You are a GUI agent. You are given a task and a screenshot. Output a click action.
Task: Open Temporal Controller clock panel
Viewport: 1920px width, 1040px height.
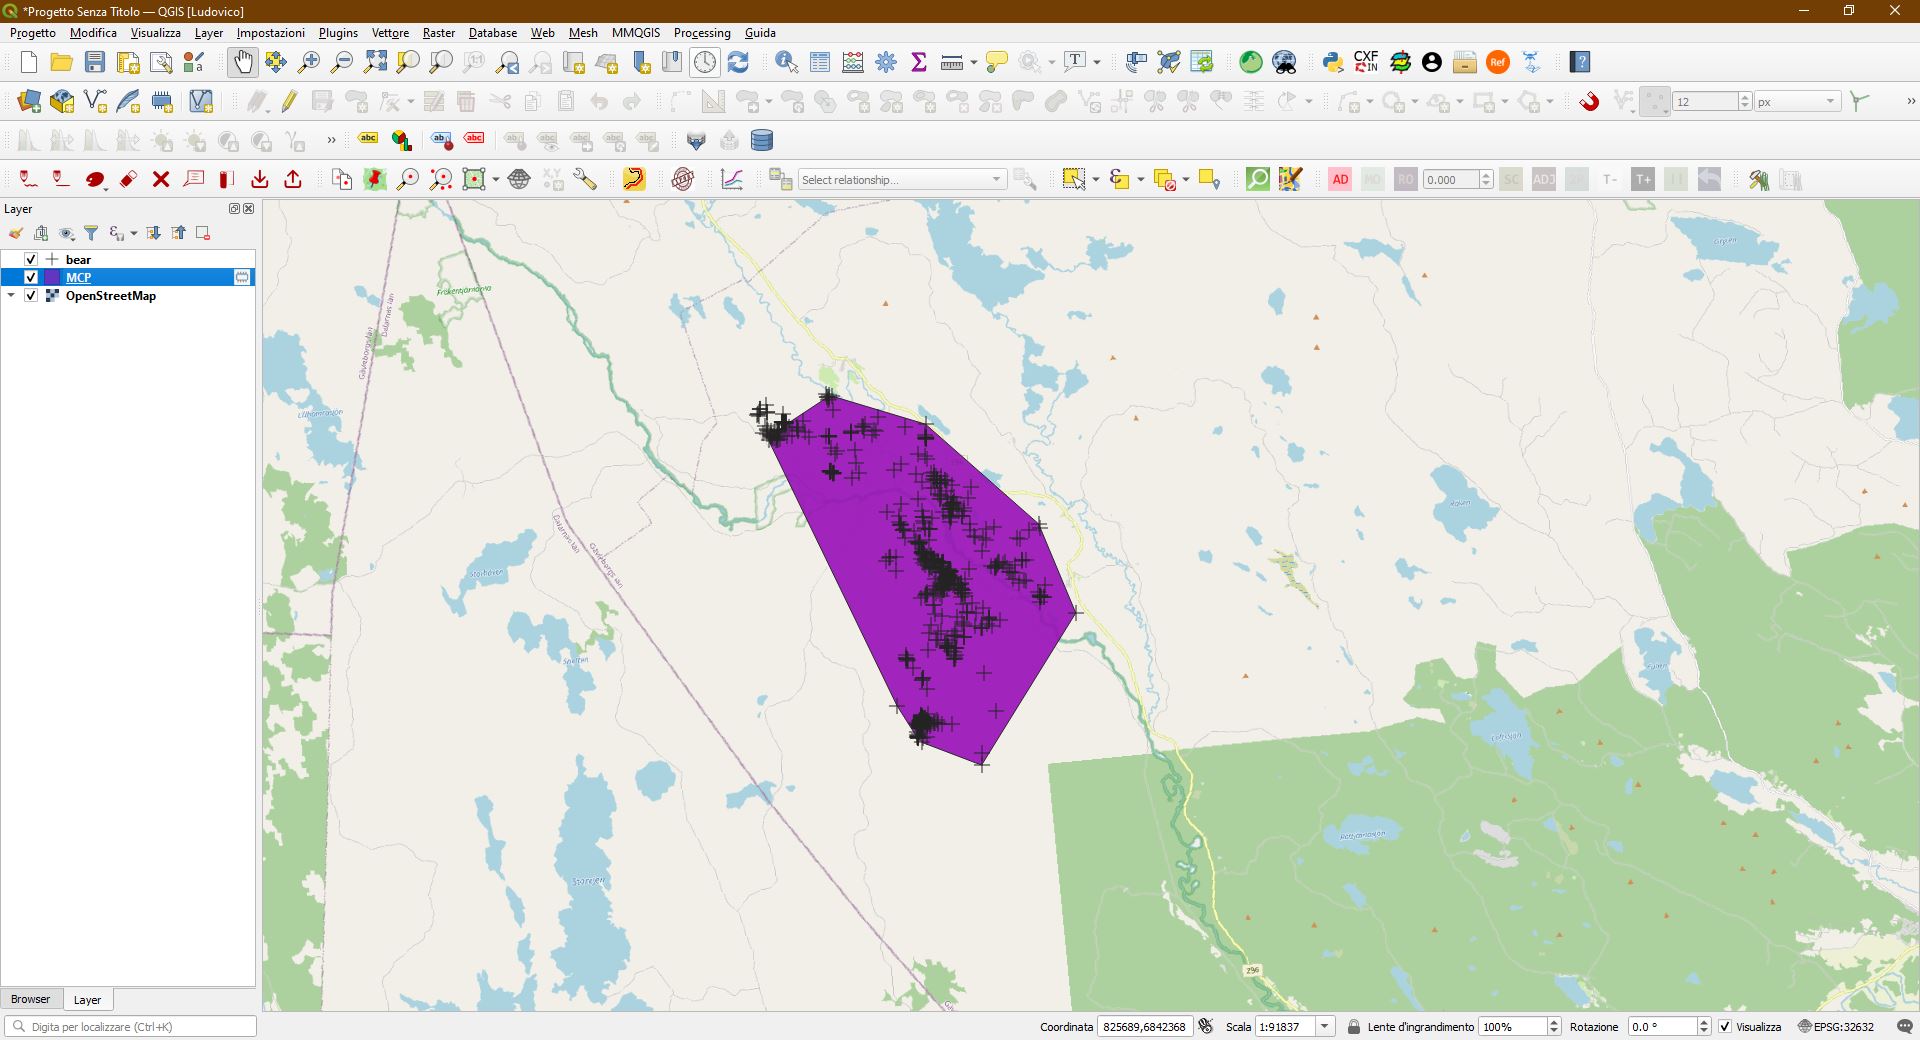[x=705, y=62]
